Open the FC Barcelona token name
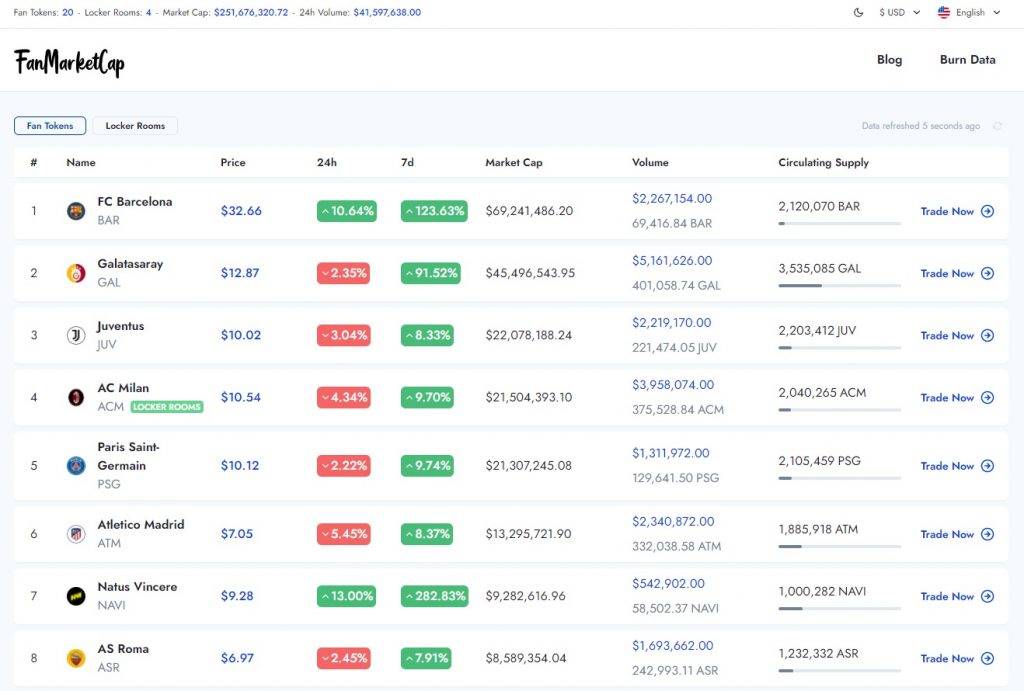Image resolution: width=1024 pixels, height=691 pixels. [135, 202]
